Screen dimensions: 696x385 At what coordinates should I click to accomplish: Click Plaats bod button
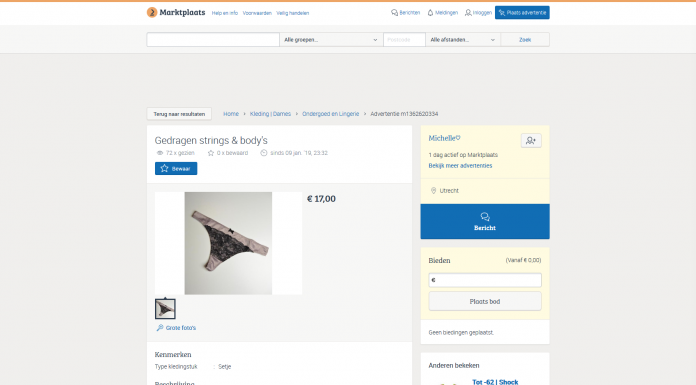[485, 302]
